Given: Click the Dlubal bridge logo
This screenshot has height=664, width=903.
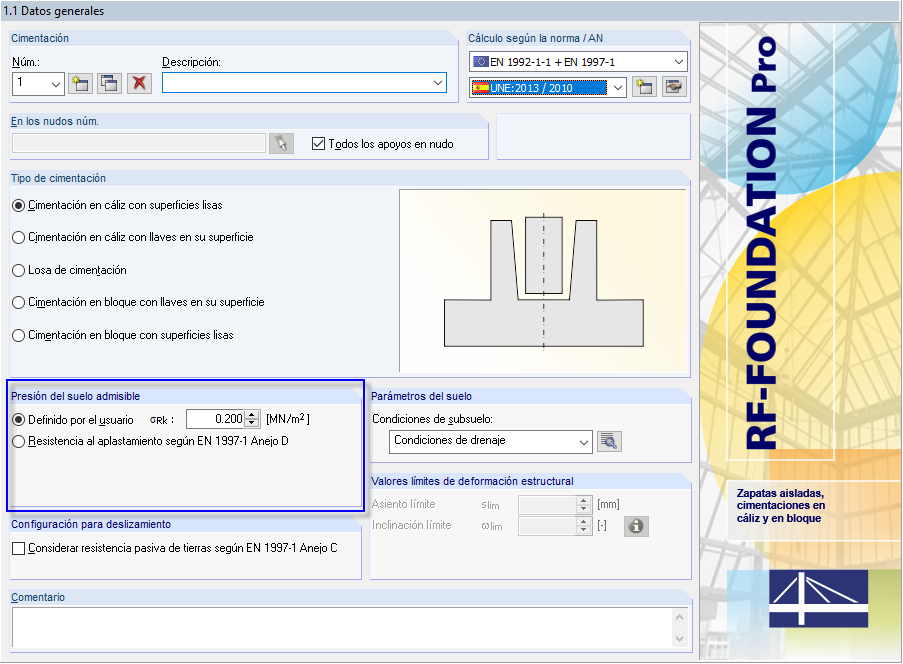Looking at the screenshot, I should pyautogui.click(x=818, y=598).
